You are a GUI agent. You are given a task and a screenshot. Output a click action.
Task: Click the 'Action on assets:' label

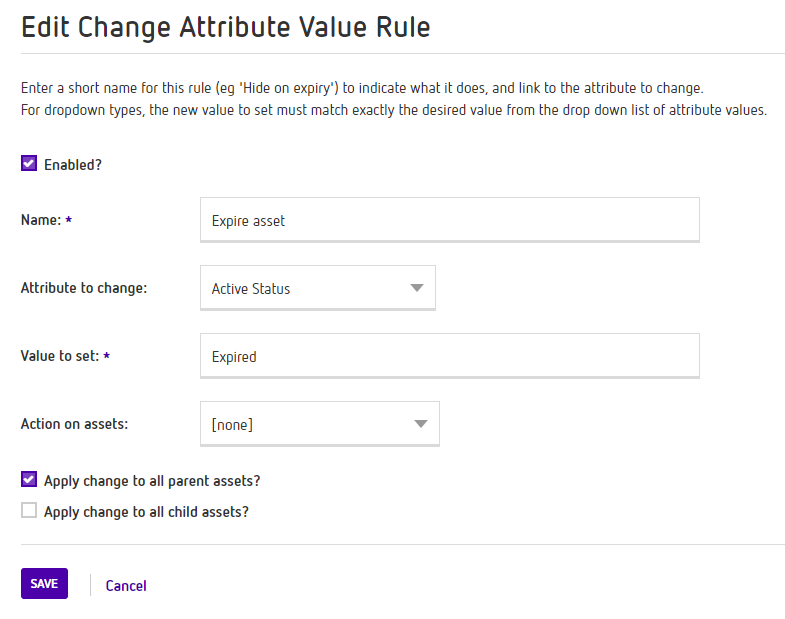tap(75, 424)
